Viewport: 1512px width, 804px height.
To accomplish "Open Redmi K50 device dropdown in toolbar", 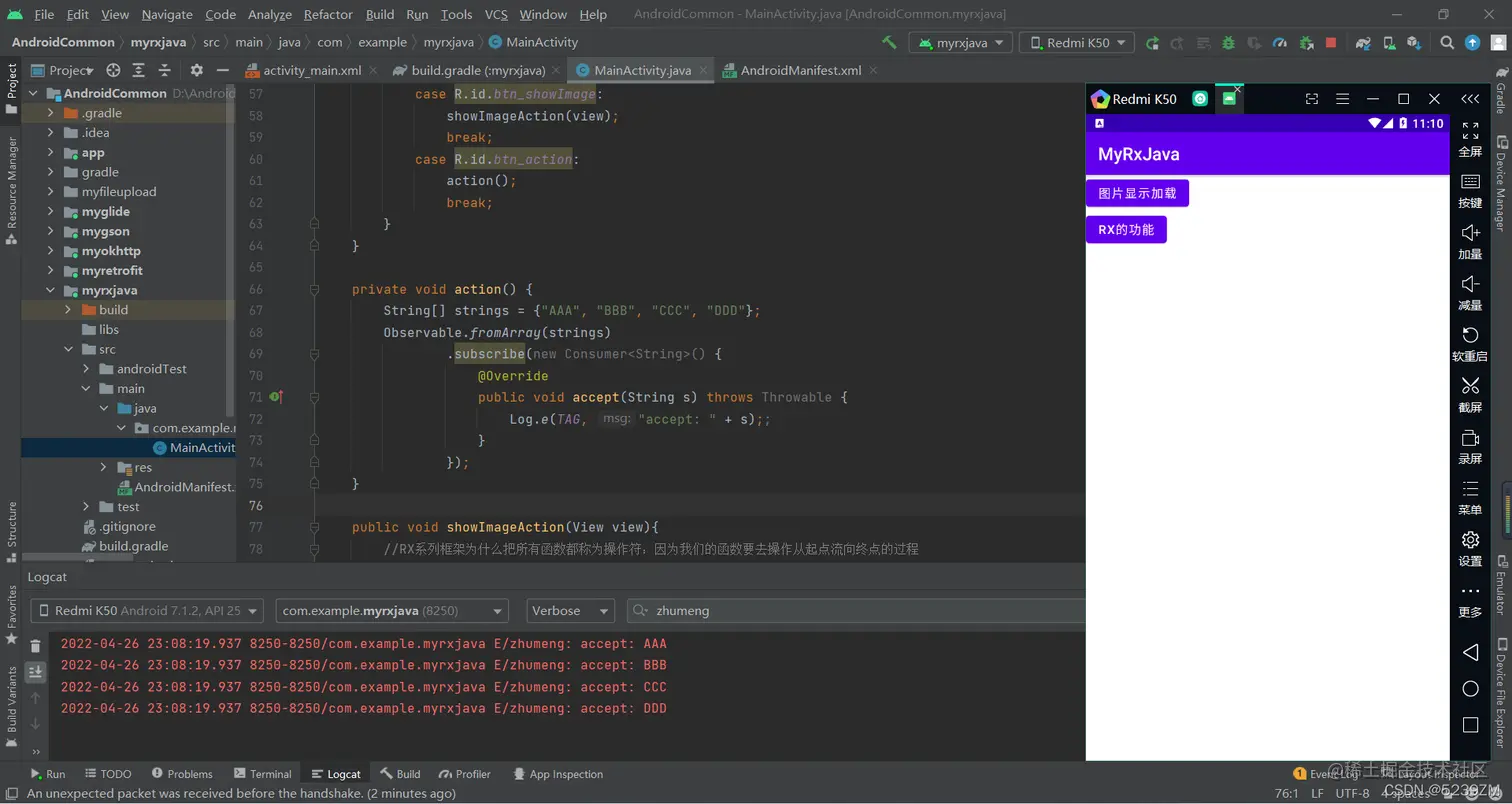I will click(x=1077, y=43).
